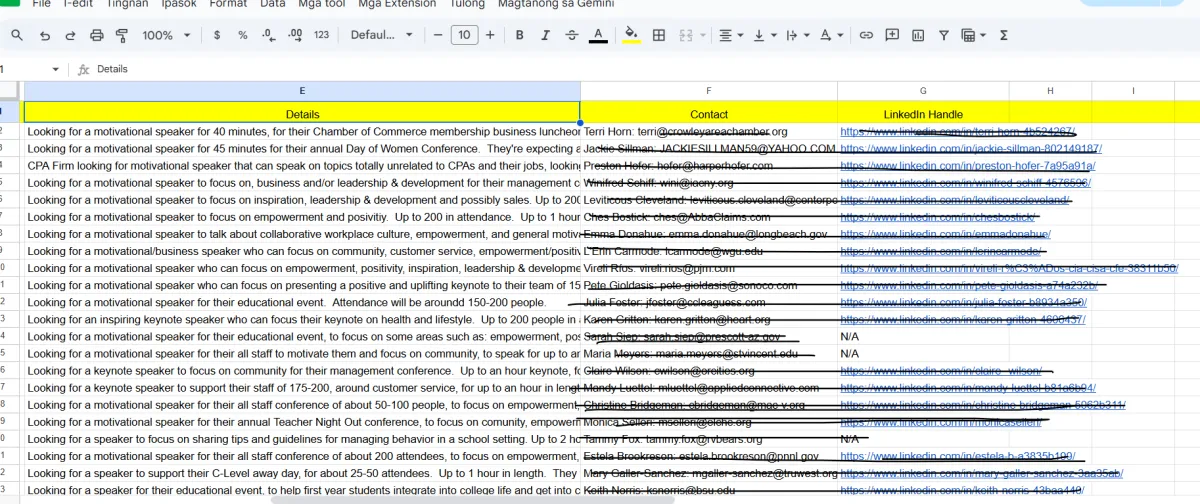
Task: Insert a link with the link icon
Action: click(x=866, y=35)
